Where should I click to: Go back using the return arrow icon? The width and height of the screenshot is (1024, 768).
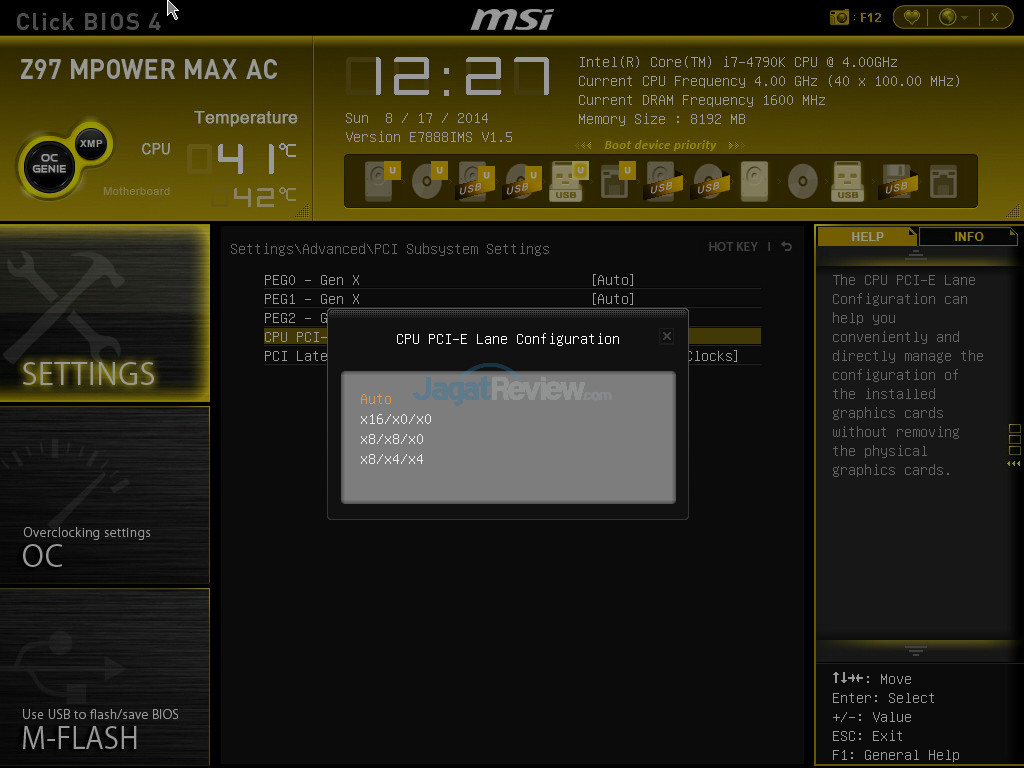pyautogui.click(x=787, y=246)
